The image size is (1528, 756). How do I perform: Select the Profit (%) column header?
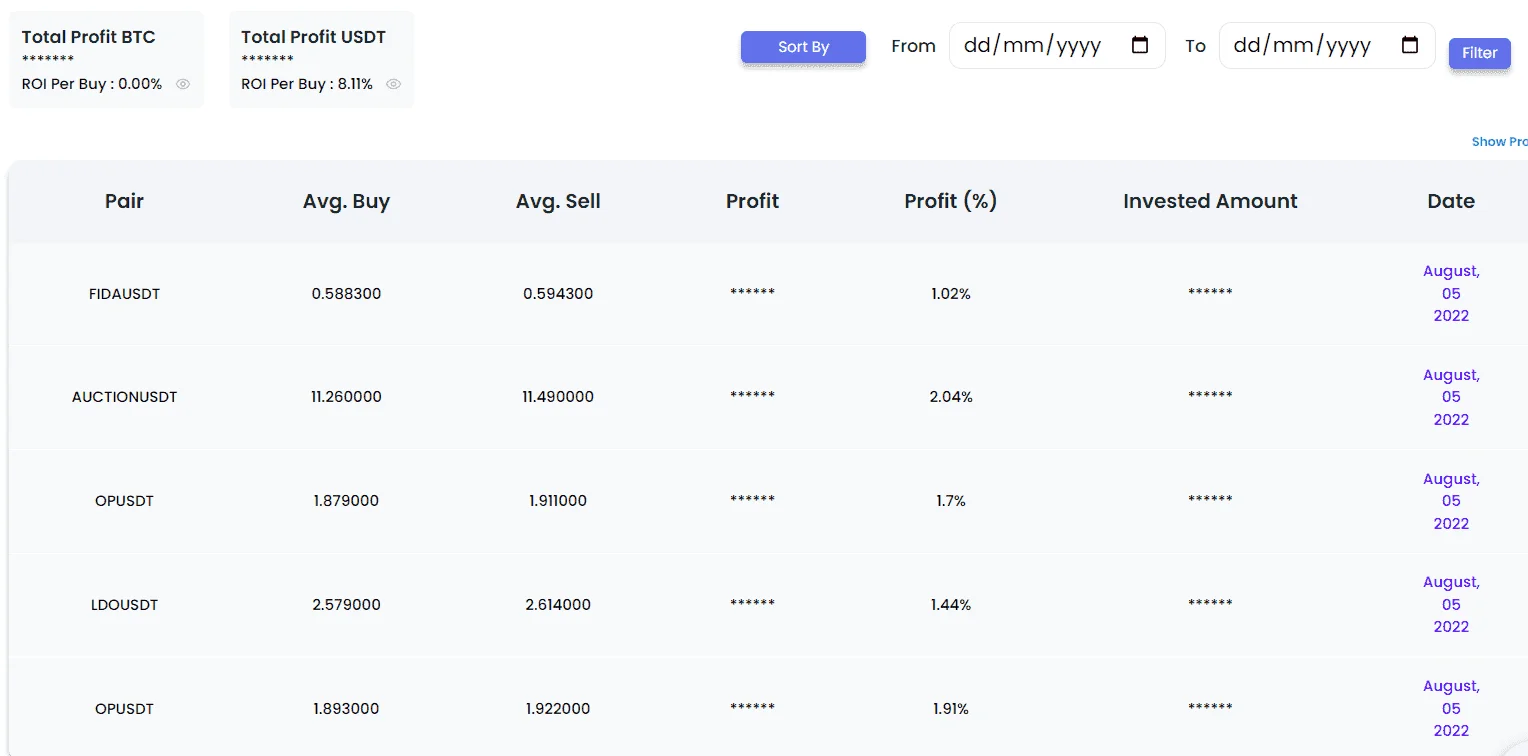click(x=950, y=201)
